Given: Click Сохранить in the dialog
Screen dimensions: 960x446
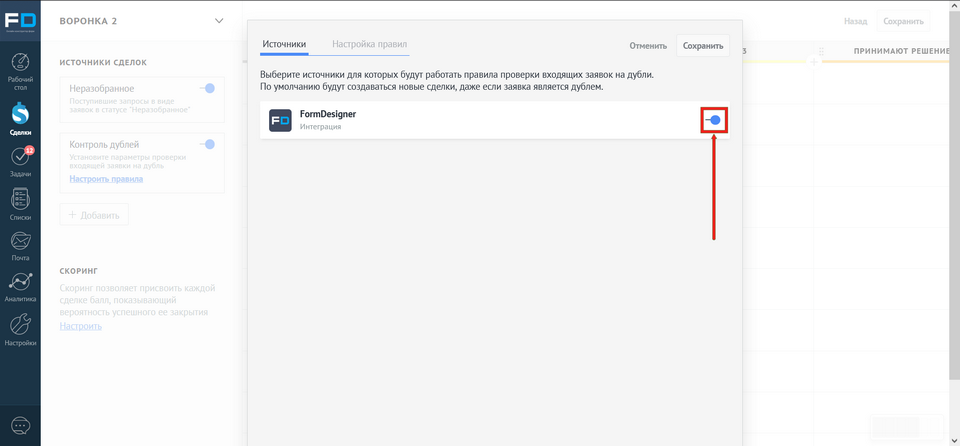Looking at the screenshot, I should tap(703, 46).
